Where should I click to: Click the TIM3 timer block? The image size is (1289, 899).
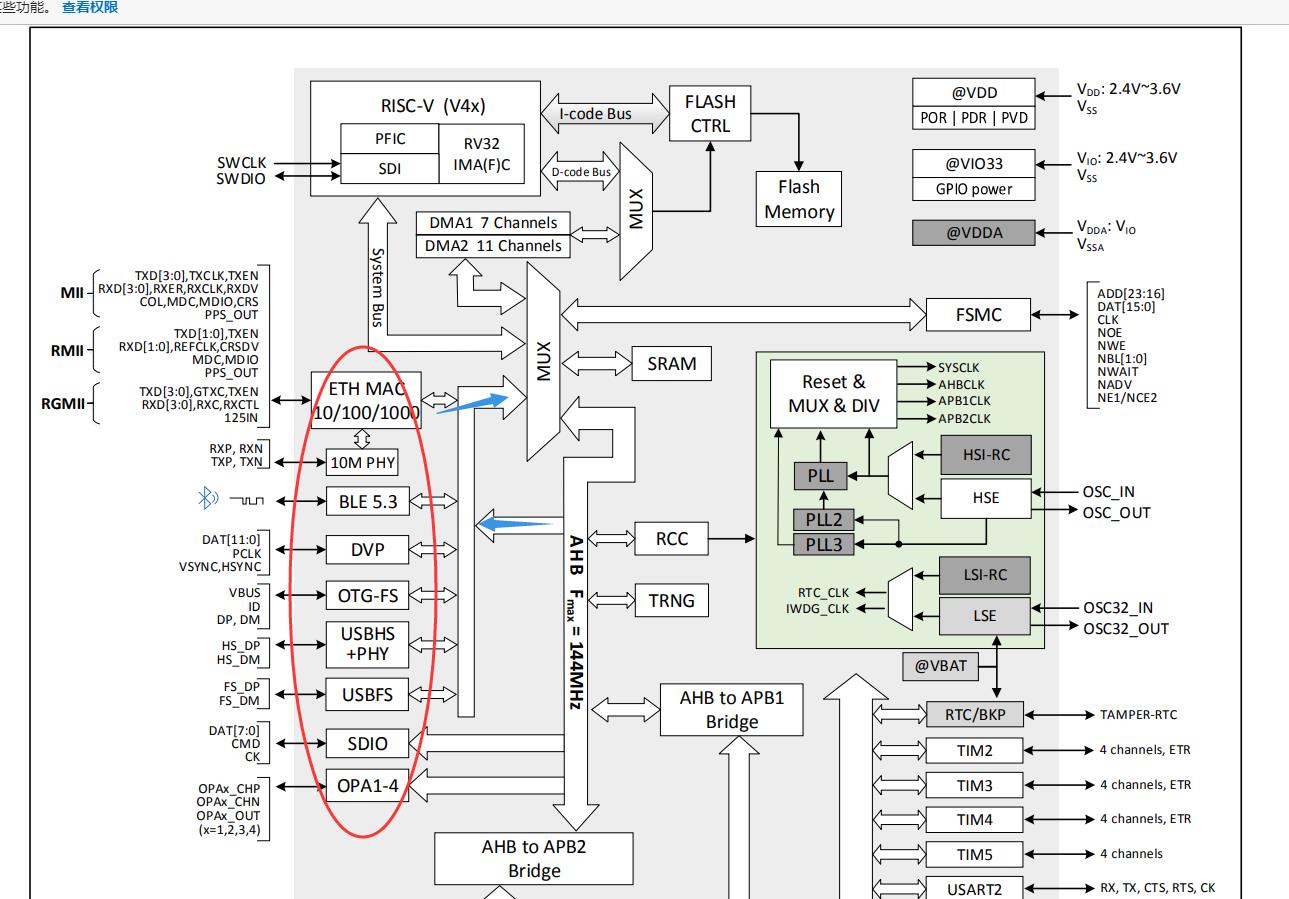(975, 785)
